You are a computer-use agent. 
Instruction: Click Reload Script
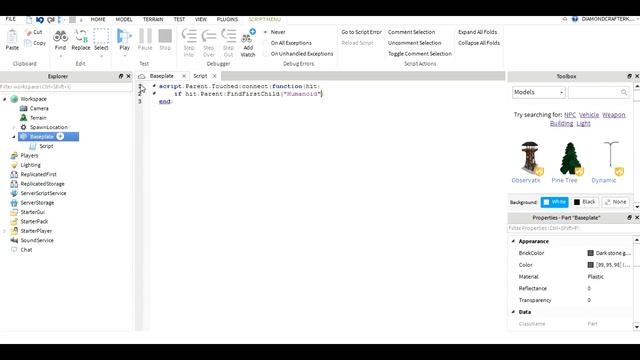[x=358, y=43]
